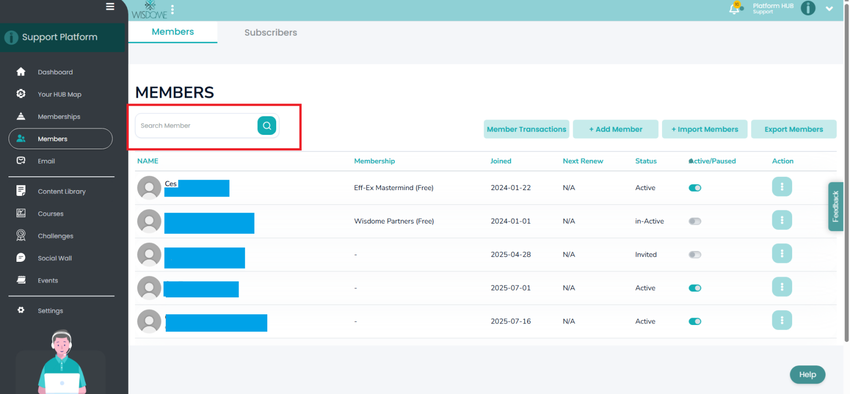Open the notification bell icon

[735, 8]
